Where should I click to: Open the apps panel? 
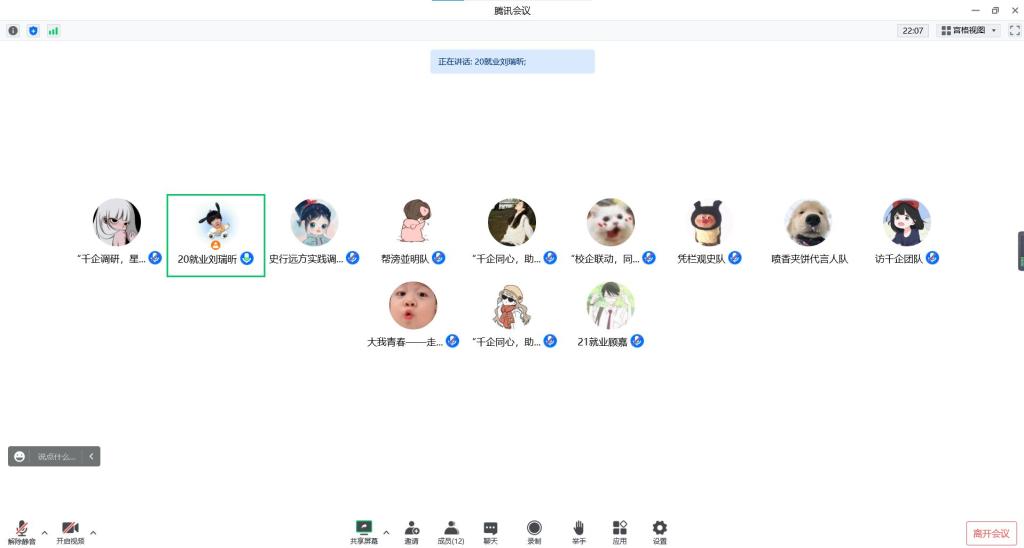point(620,532)
